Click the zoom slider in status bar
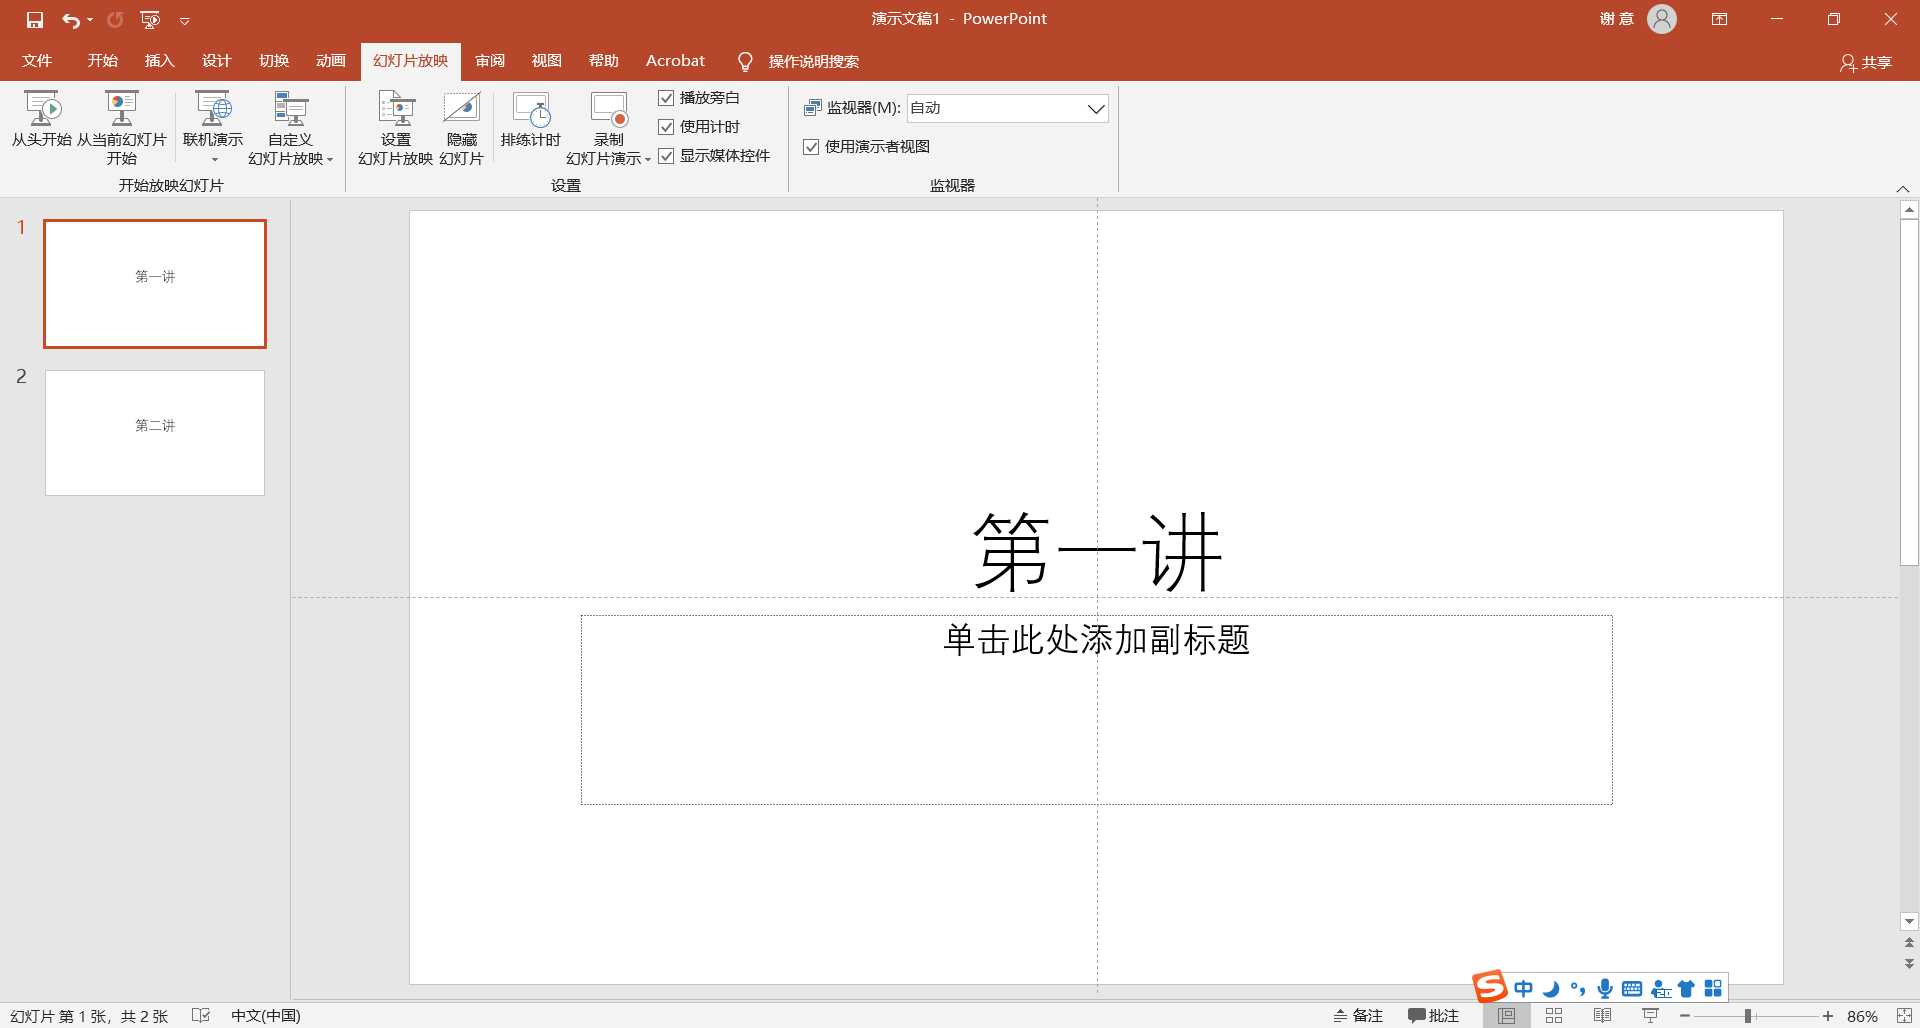The image size is (1920, 1028). [x=1748, y=1016]
